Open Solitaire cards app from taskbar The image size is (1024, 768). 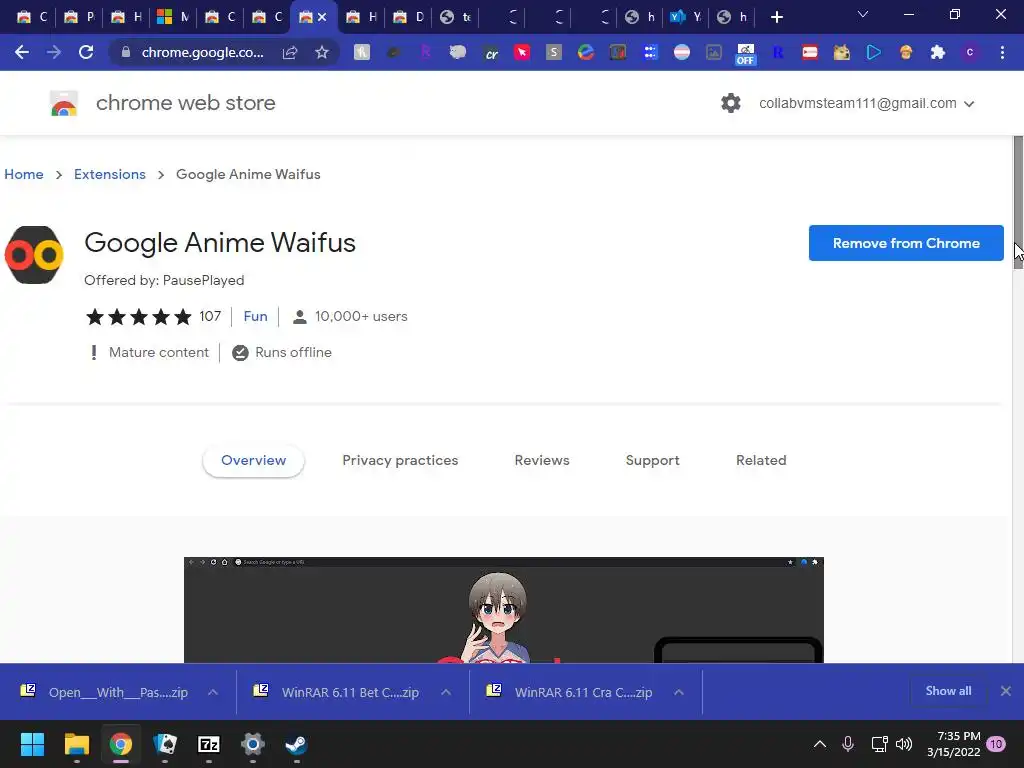165,744
